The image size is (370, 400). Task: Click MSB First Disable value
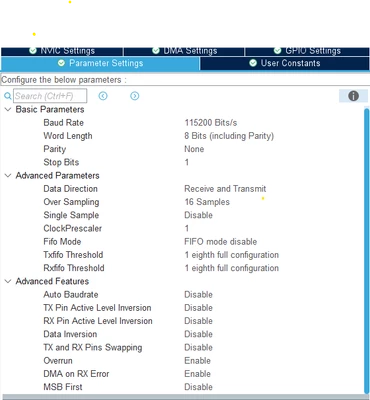[x=198, y=387]
